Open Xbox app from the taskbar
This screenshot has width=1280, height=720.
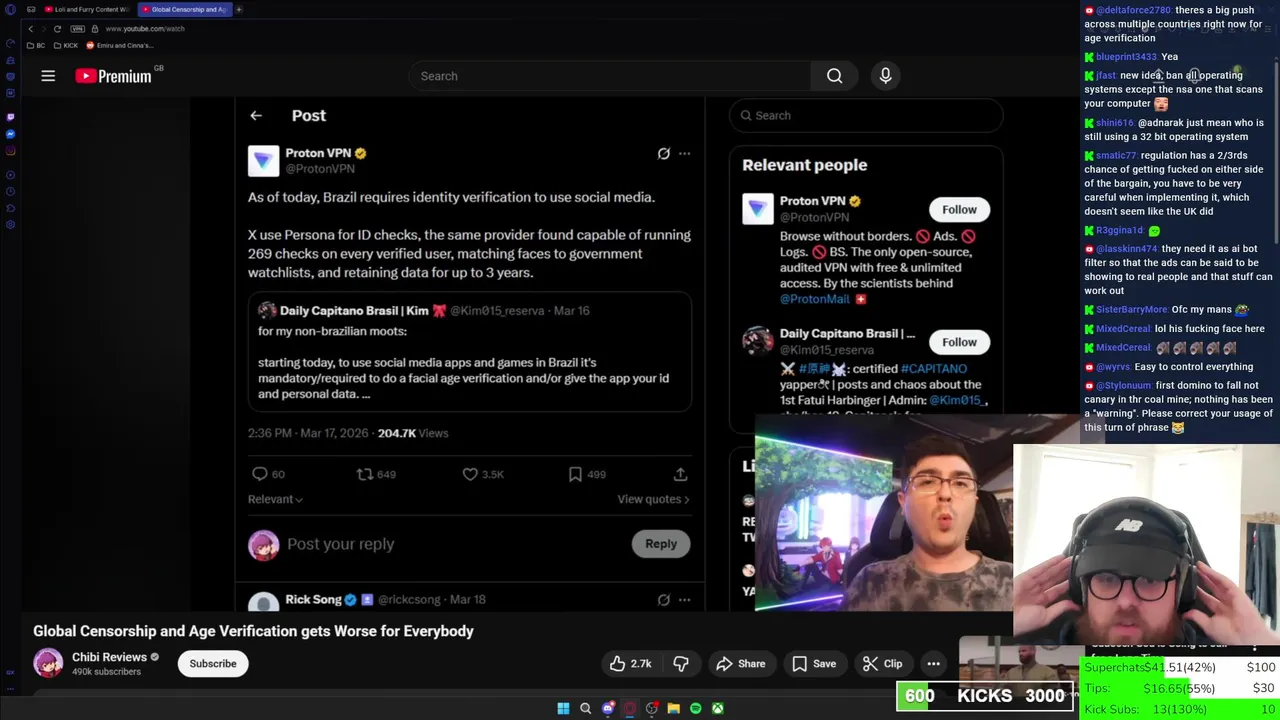coord(717,708)
